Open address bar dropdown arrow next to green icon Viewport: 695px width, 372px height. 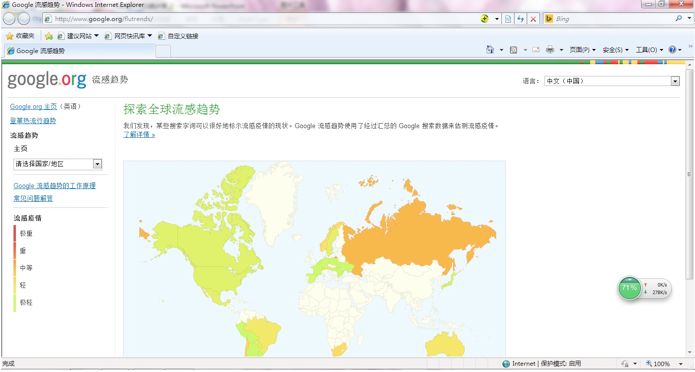(497, 19)
